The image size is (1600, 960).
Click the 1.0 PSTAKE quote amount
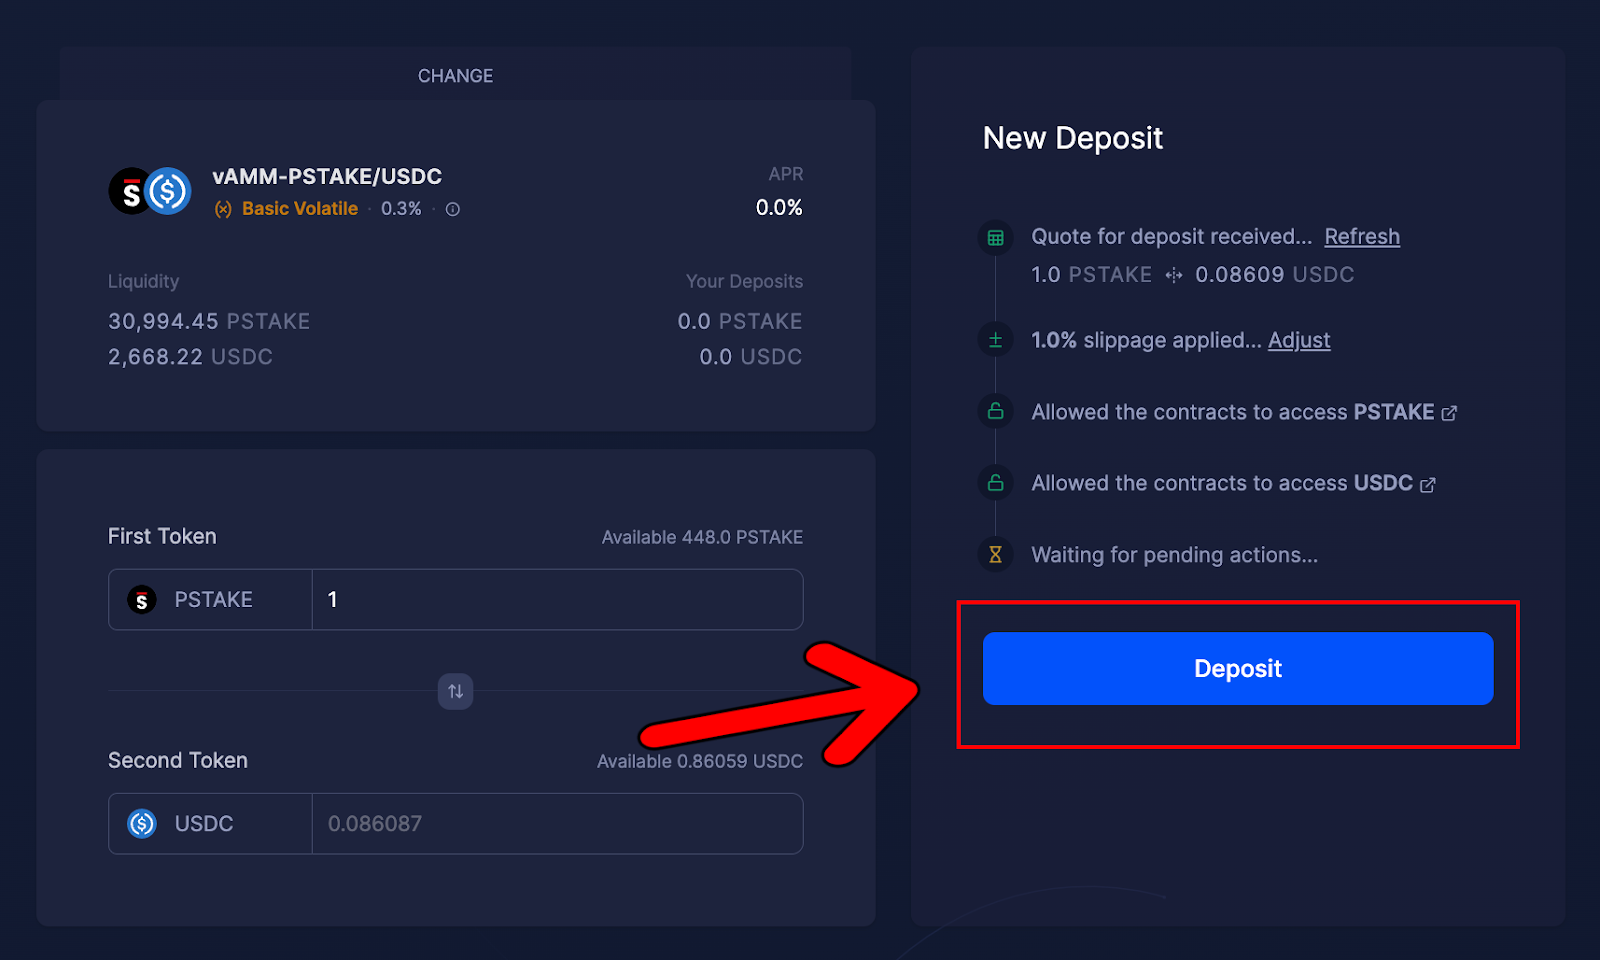tap(1092, 275)
